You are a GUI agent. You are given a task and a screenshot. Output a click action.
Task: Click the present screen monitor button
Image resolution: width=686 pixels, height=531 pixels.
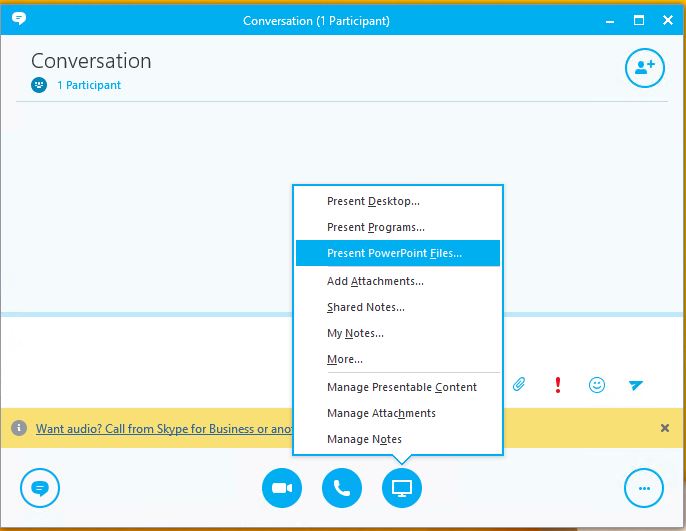click(402, 488)
